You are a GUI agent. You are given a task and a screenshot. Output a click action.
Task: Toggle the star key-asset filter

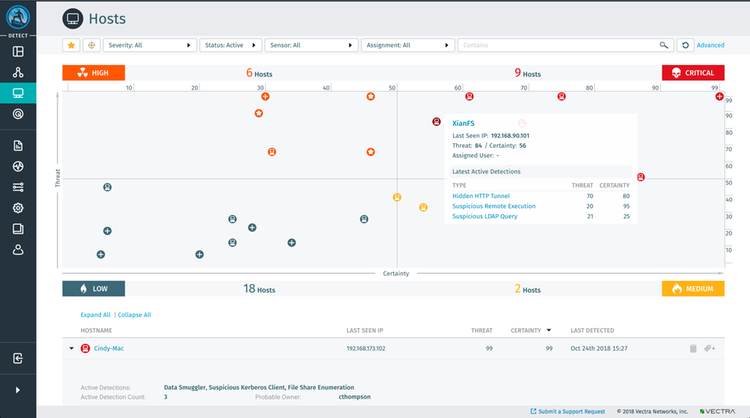click(71, 45)
